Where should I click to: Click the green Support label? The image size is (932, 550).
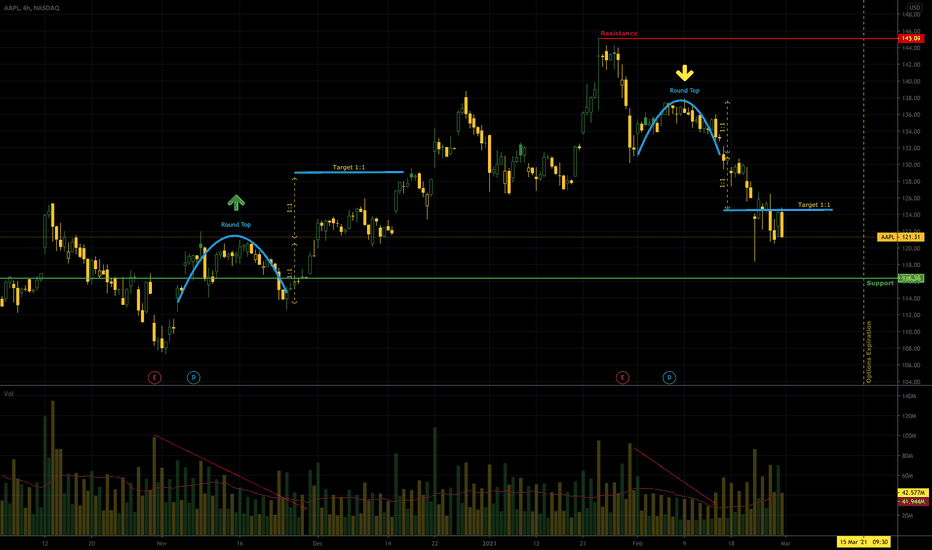[880, 283]
